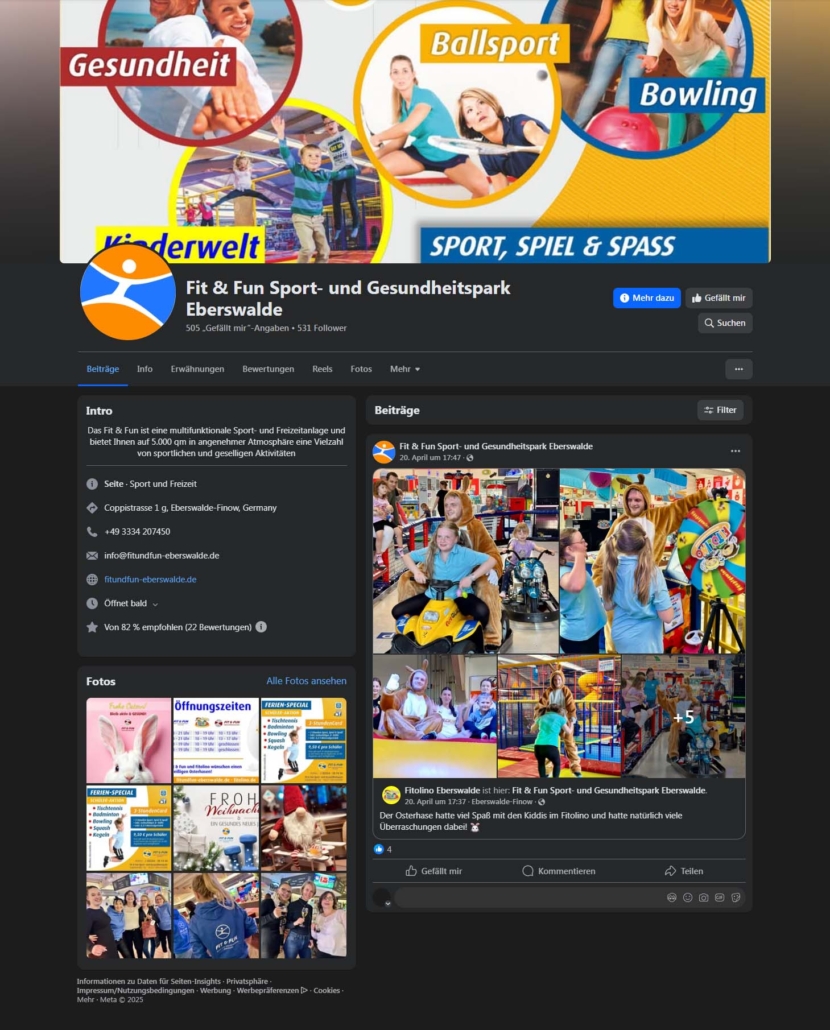The width and height of the screenshot is (830, 1030).
Task: Select the Reels tab
Action: click(322, 369)
